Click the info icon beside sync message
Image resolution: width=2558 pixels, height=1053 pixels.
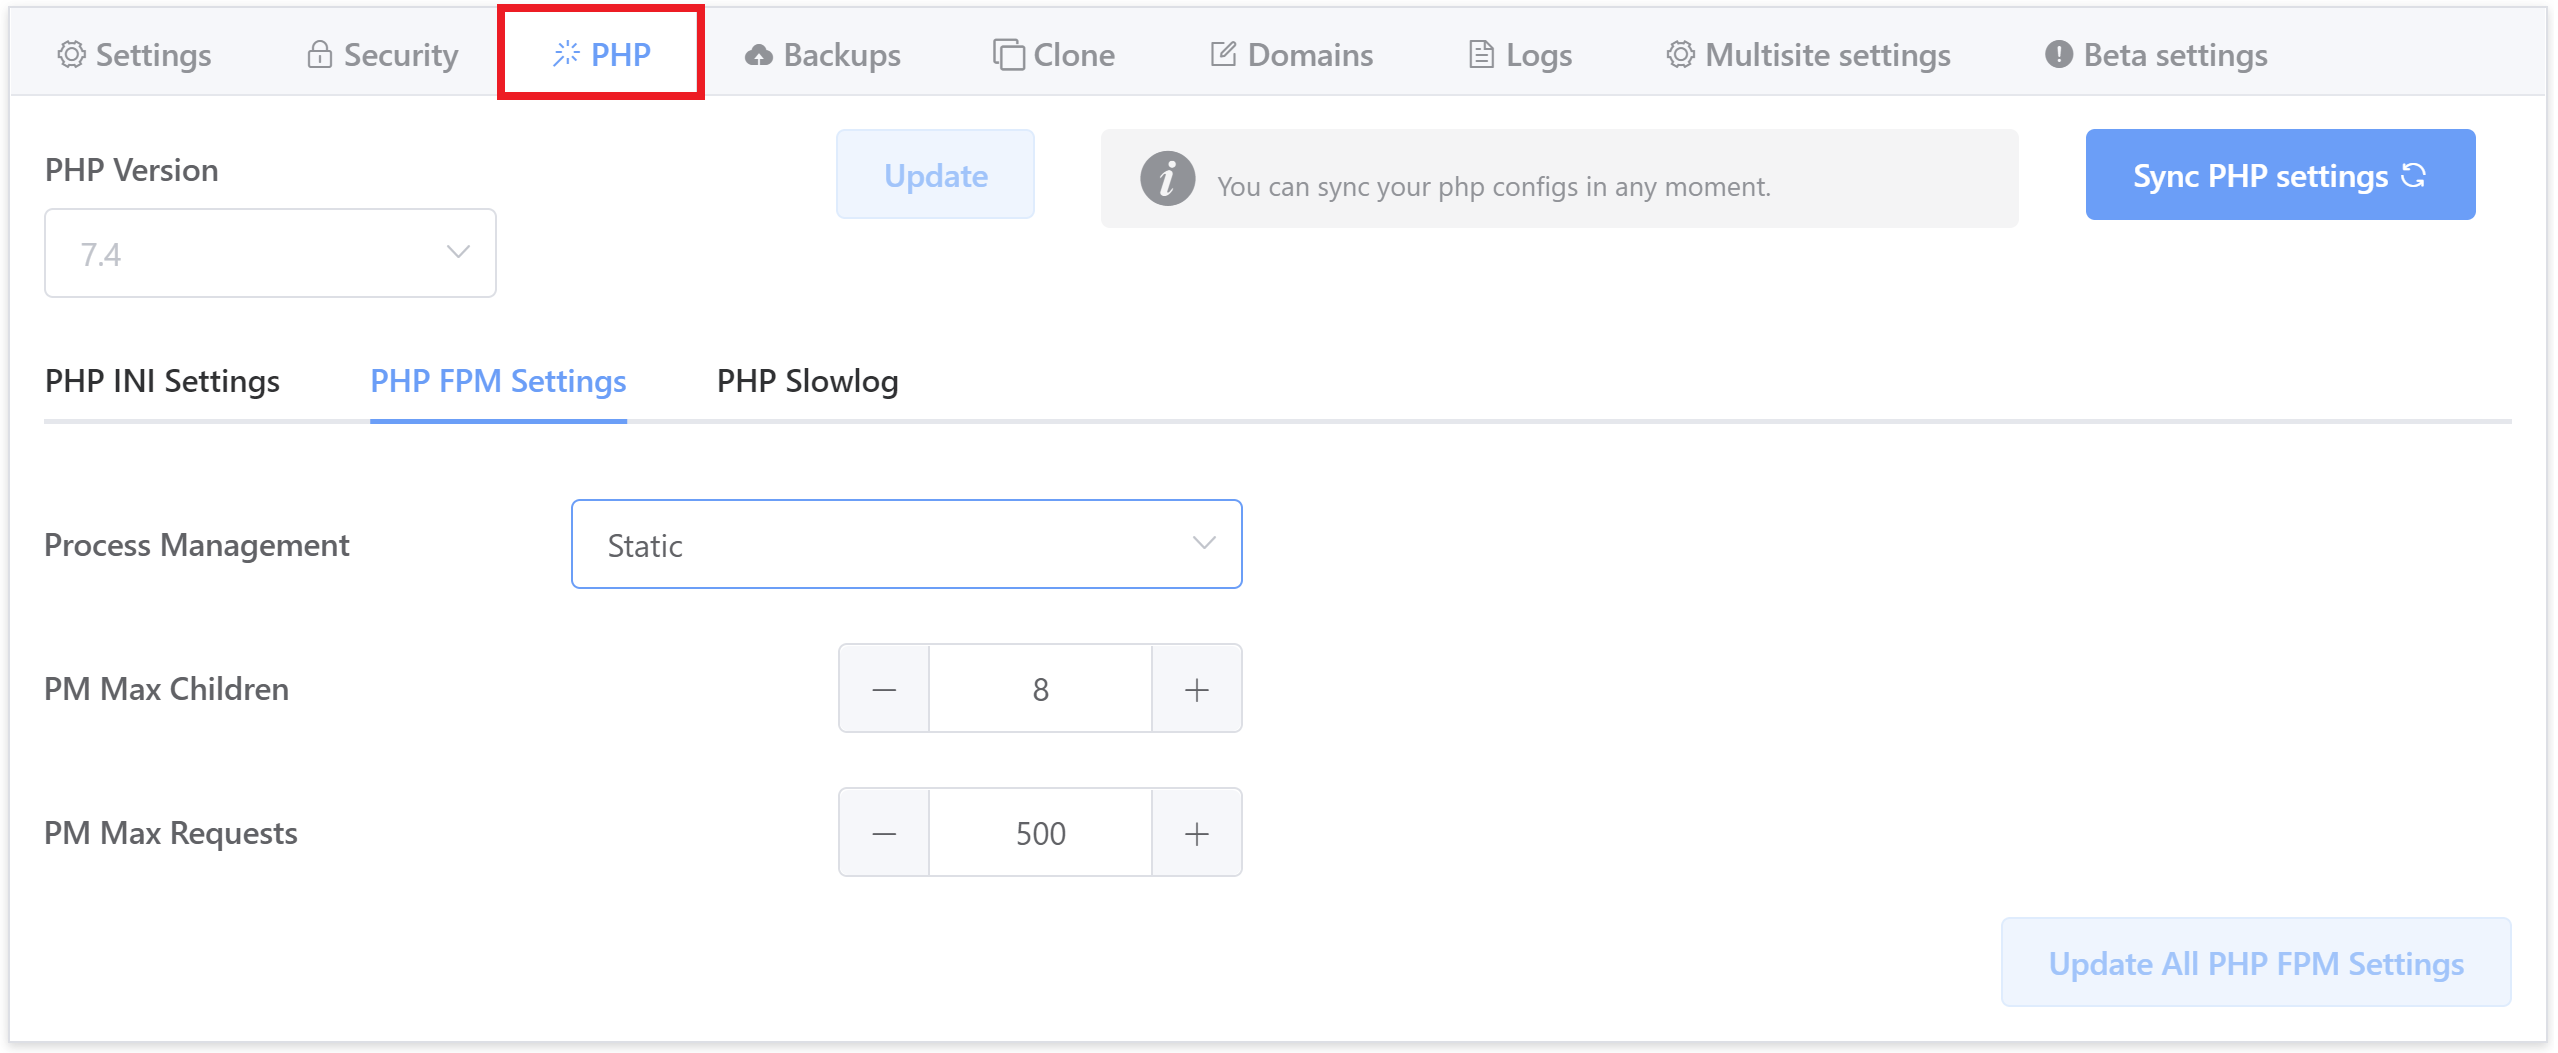[x=1167, y=180]
